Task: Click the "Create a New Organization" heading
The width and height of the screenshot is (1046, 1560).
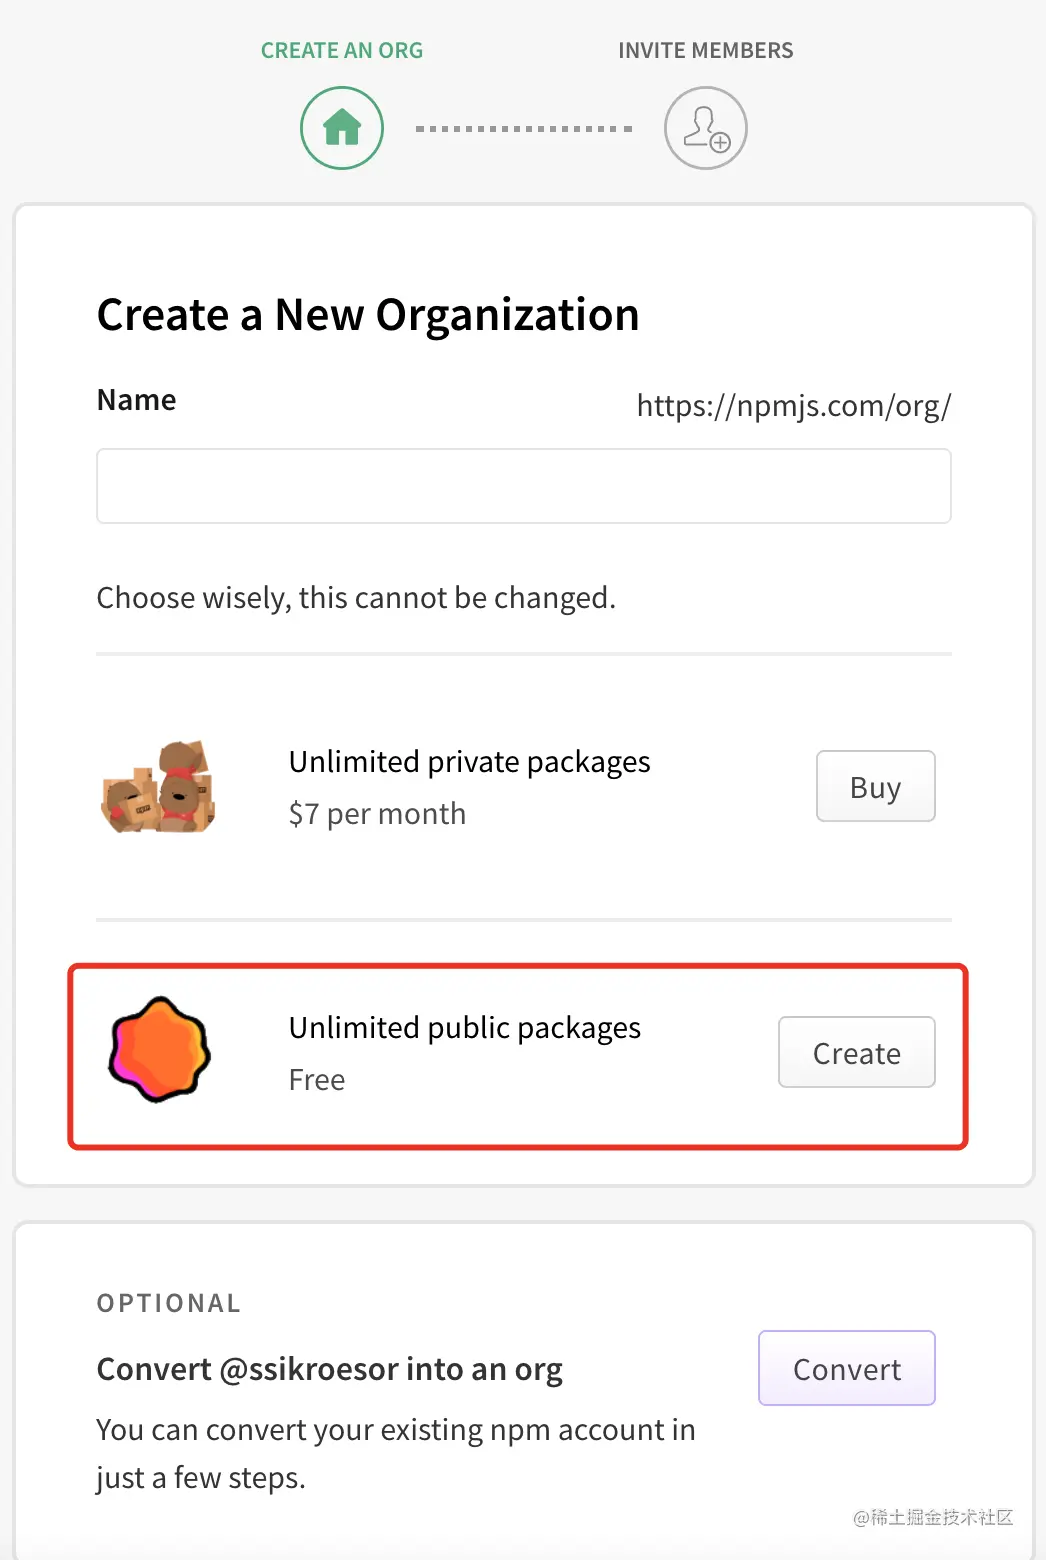Action: (x=368, y=315)
